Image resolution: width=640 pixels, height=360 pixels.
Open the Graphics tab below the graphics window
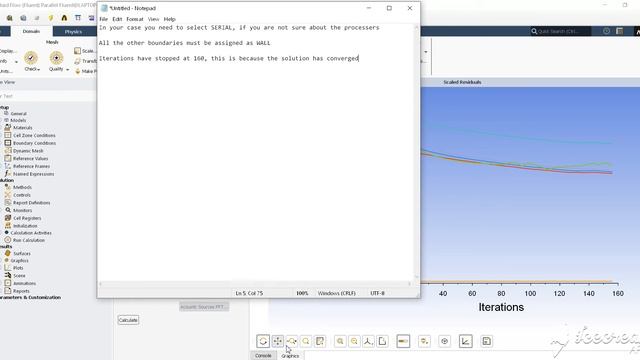pyautogui.click(x=290, y=356)
